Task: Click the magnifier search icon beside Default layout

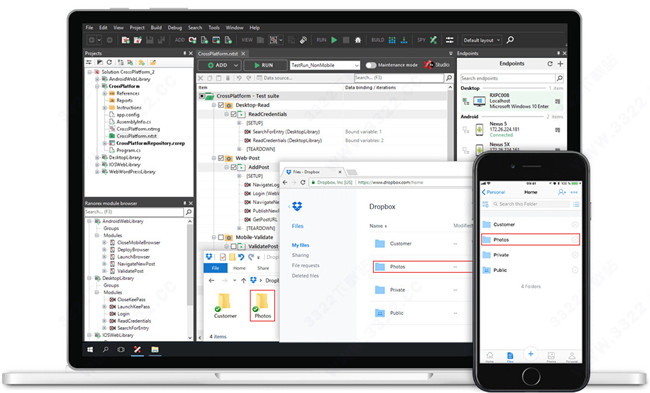Action: click(x=510, y=40)
